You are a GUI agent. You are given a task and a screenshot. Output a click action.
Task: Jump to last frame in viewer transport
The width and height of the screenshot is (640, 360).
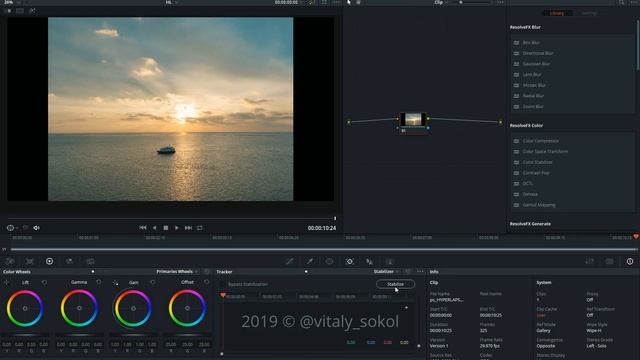[188, 228]
